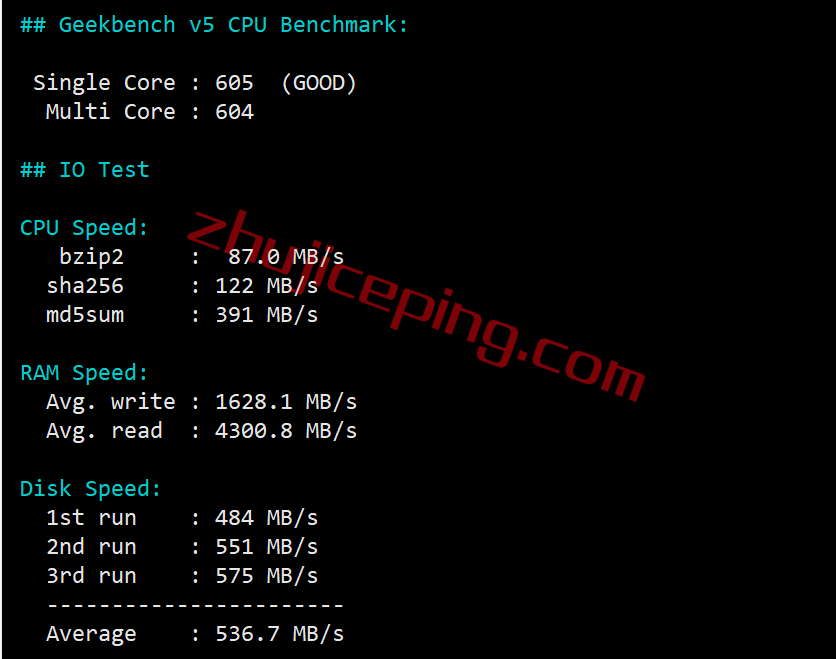Click the 1st run result 484 MB/s
This screenshot has height=659, width=836.
[266, 518]
